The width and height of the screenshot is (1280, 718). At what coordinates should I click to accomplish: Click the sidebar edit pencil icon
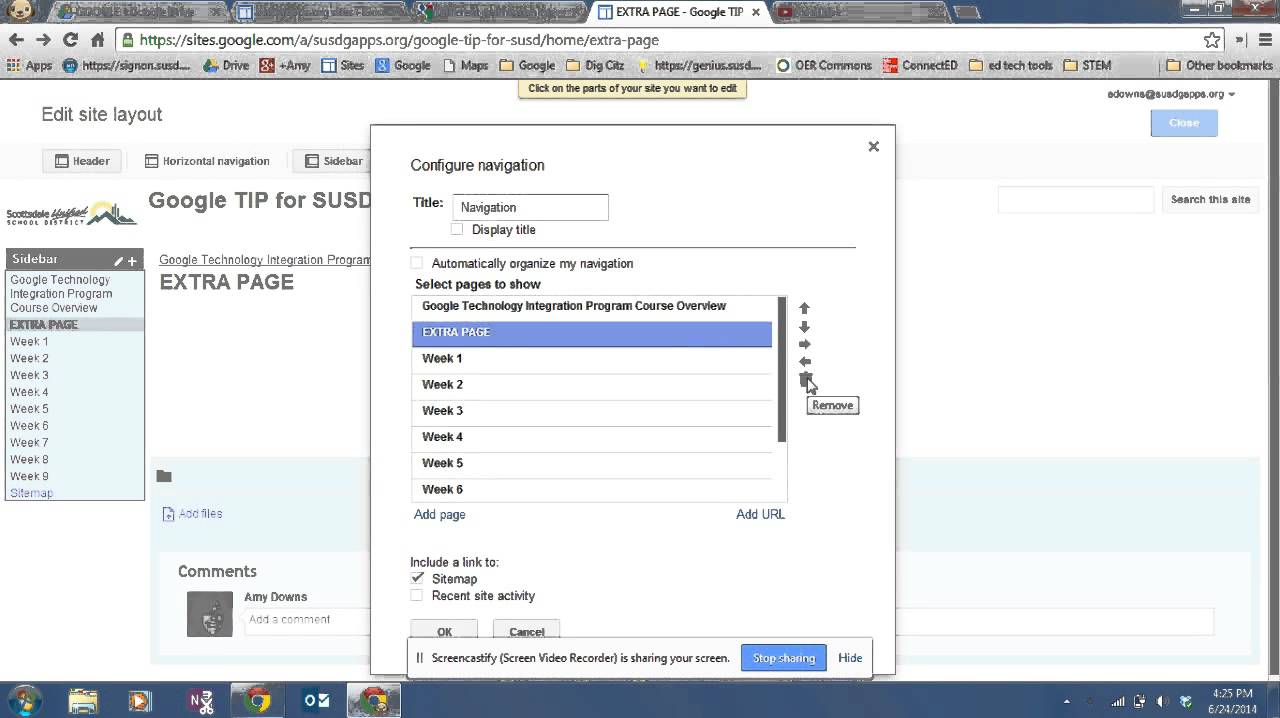(x=118, y=260)
